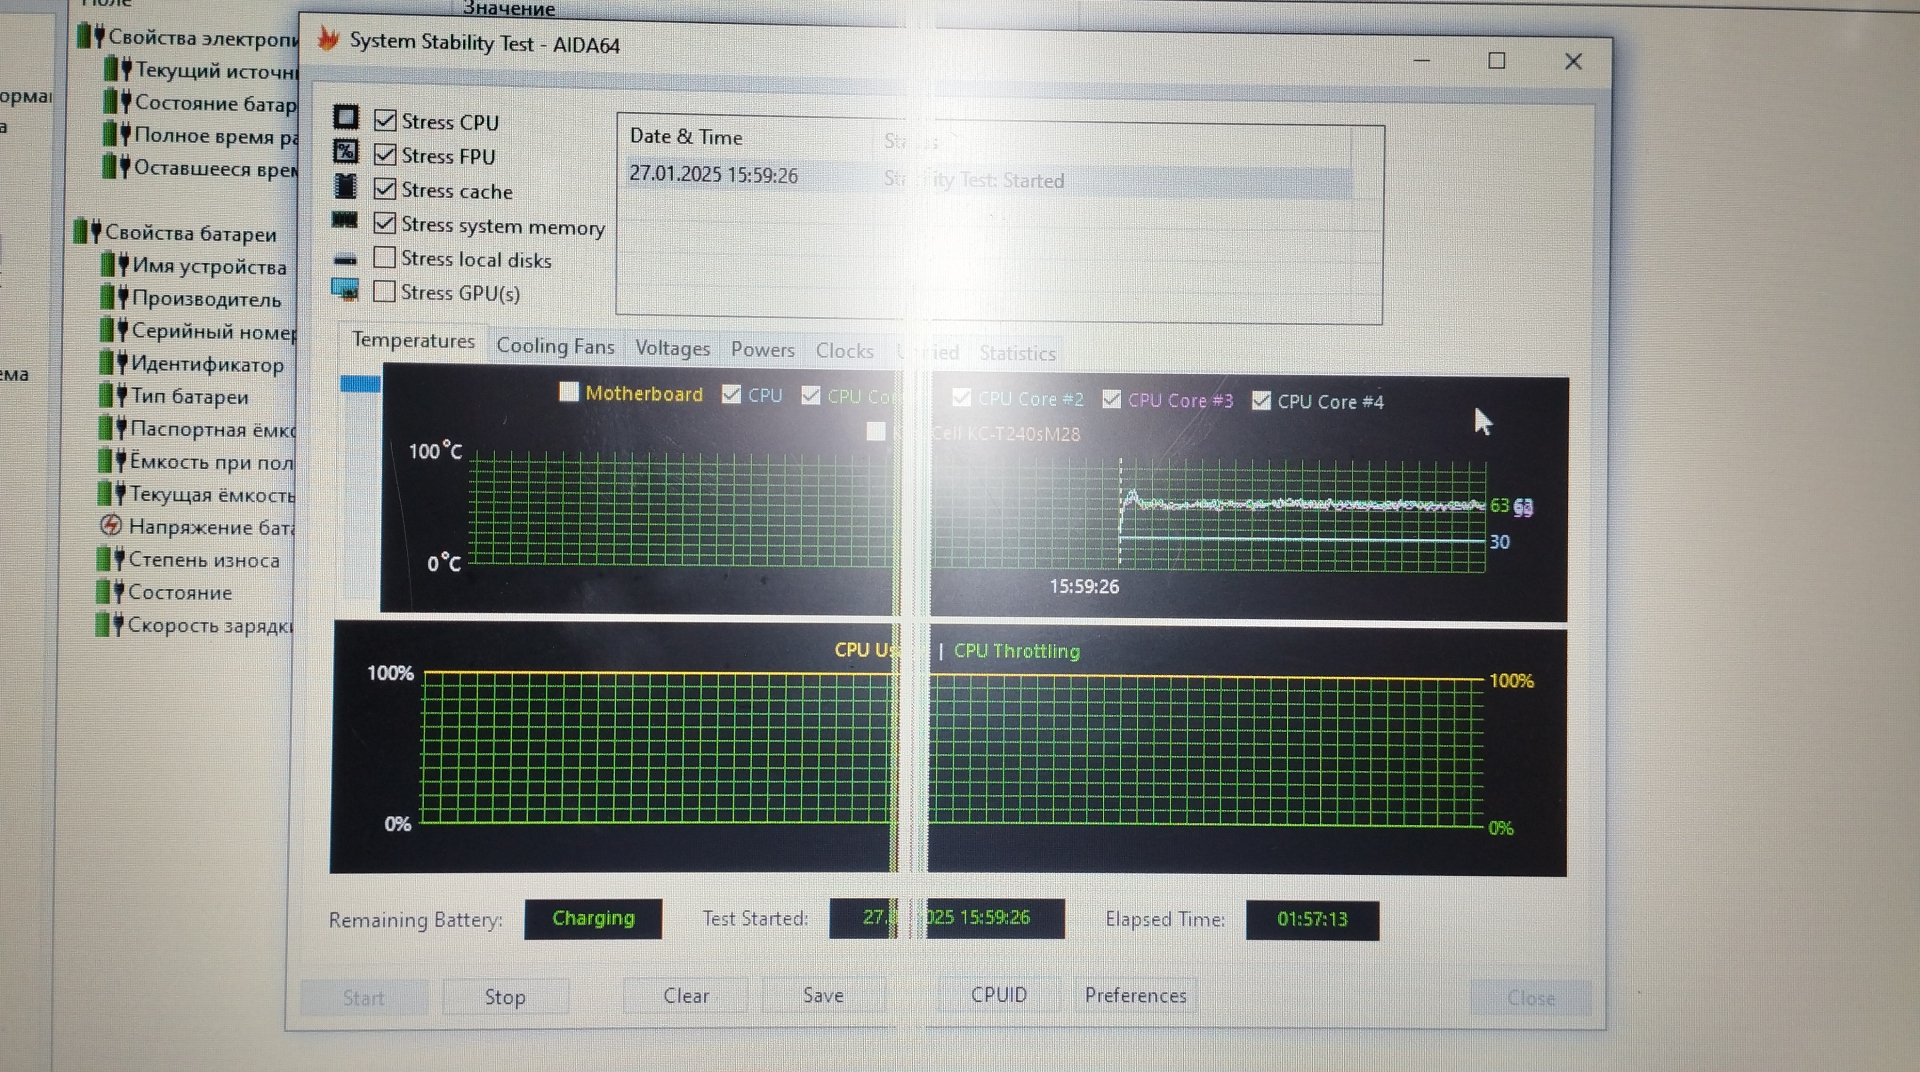
Task: Click battery icon of Свойства электропитания header
Action: 92,36
